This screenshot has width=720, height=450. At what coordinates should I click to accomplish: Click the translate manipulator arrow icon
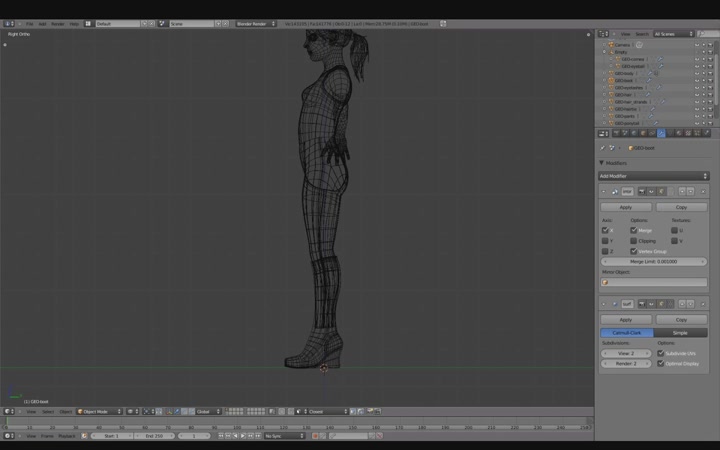click(x=177, y=411)
